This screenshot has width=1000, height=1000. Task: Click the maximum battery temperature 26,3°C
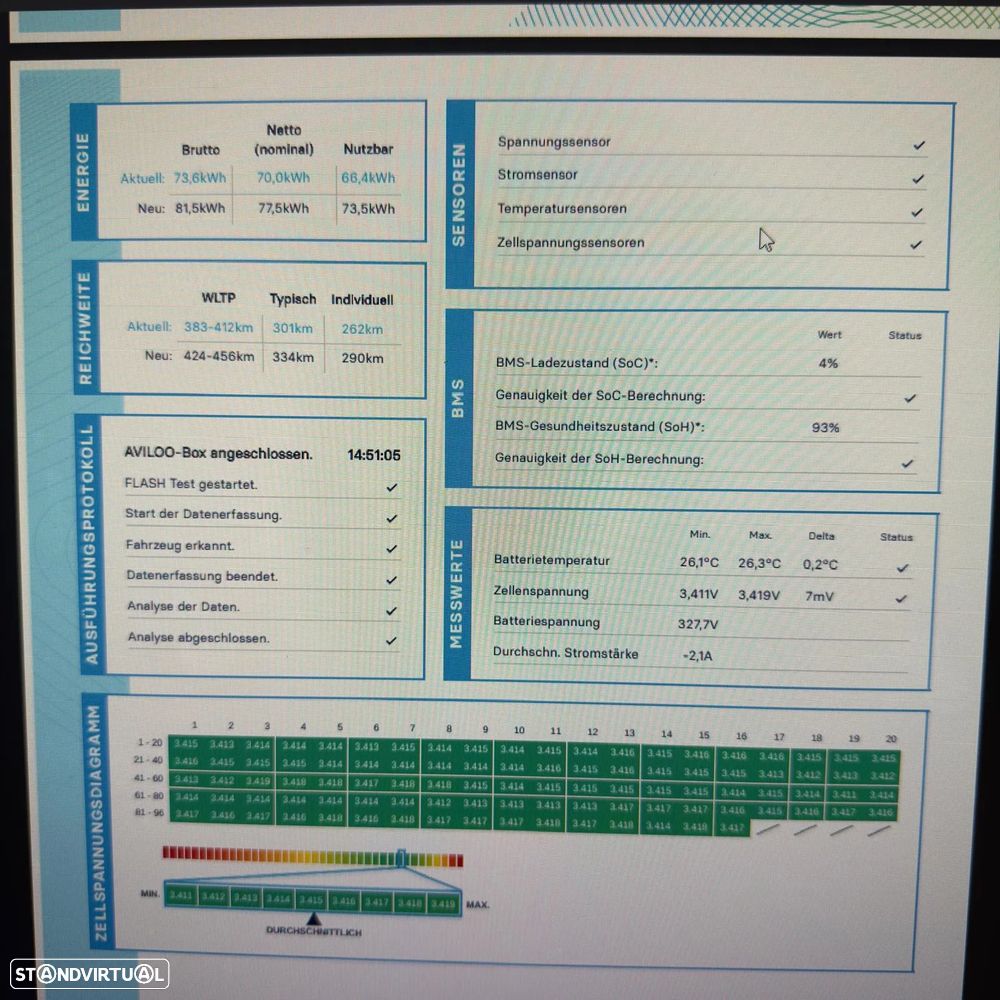pos(760,564)
